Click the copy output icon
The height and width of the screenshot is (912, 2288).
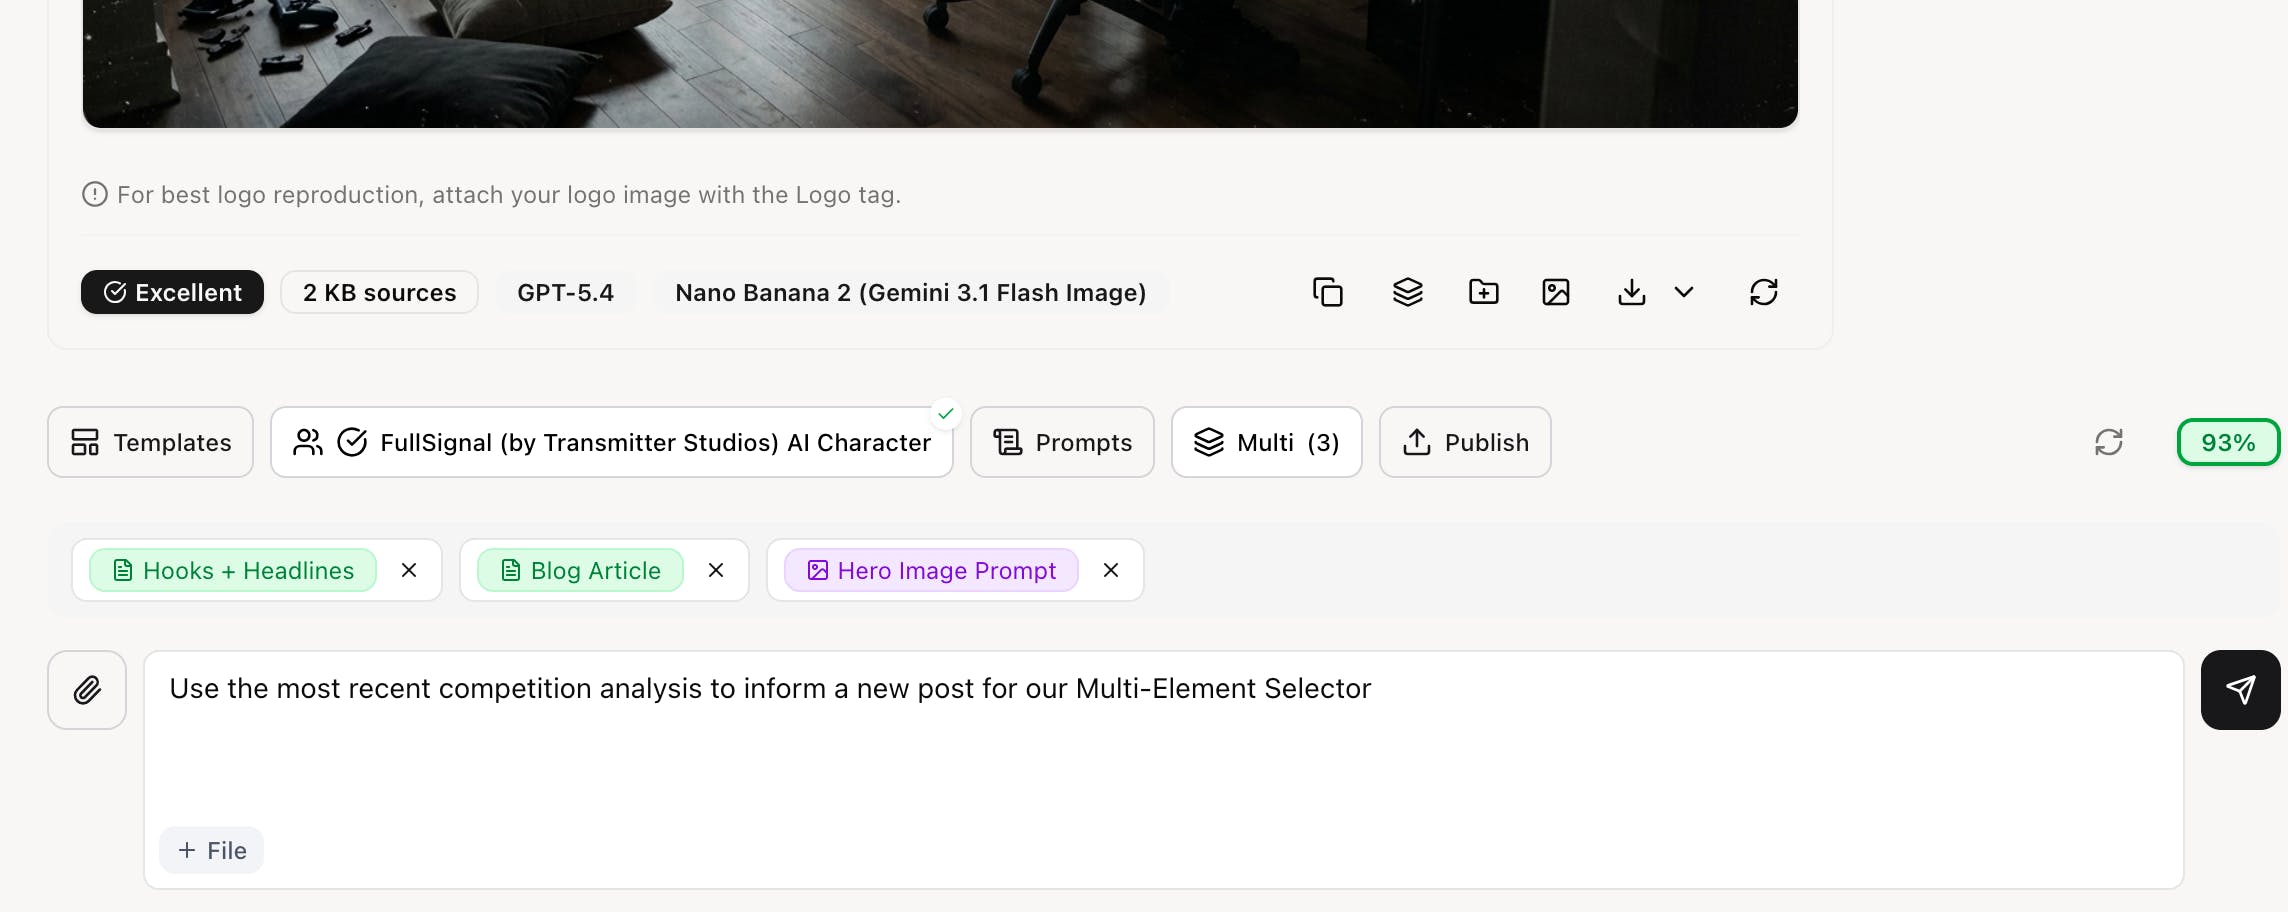tap(1328, 292)
